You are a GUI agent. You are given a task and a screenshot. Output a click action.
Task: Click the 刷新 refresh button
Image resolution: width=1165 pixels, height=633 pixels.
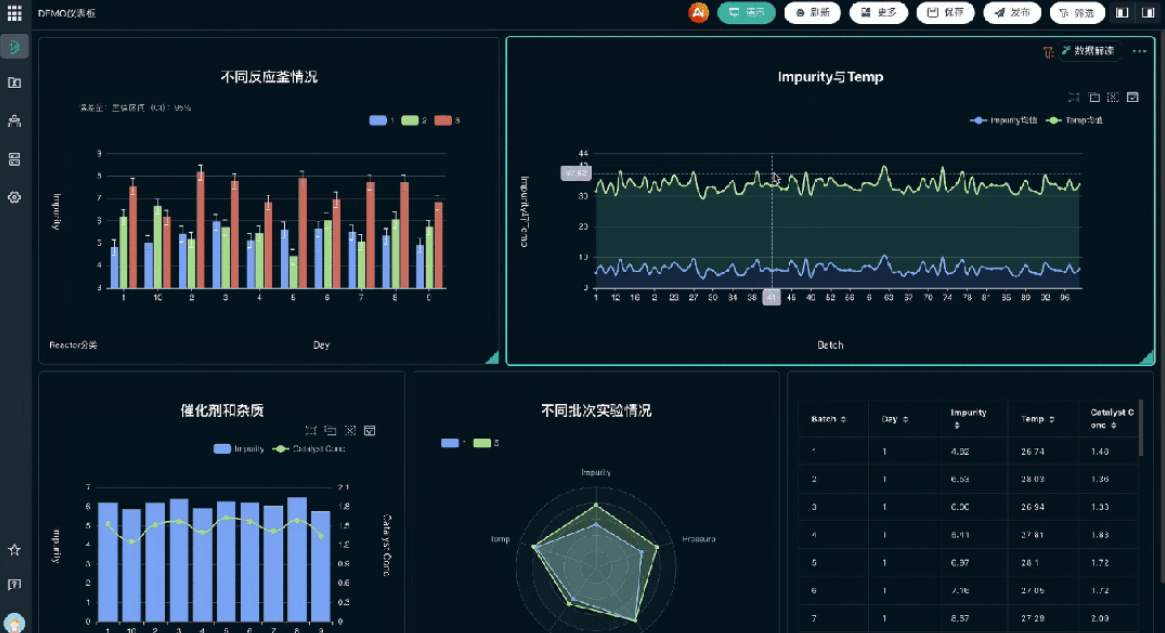813,13
